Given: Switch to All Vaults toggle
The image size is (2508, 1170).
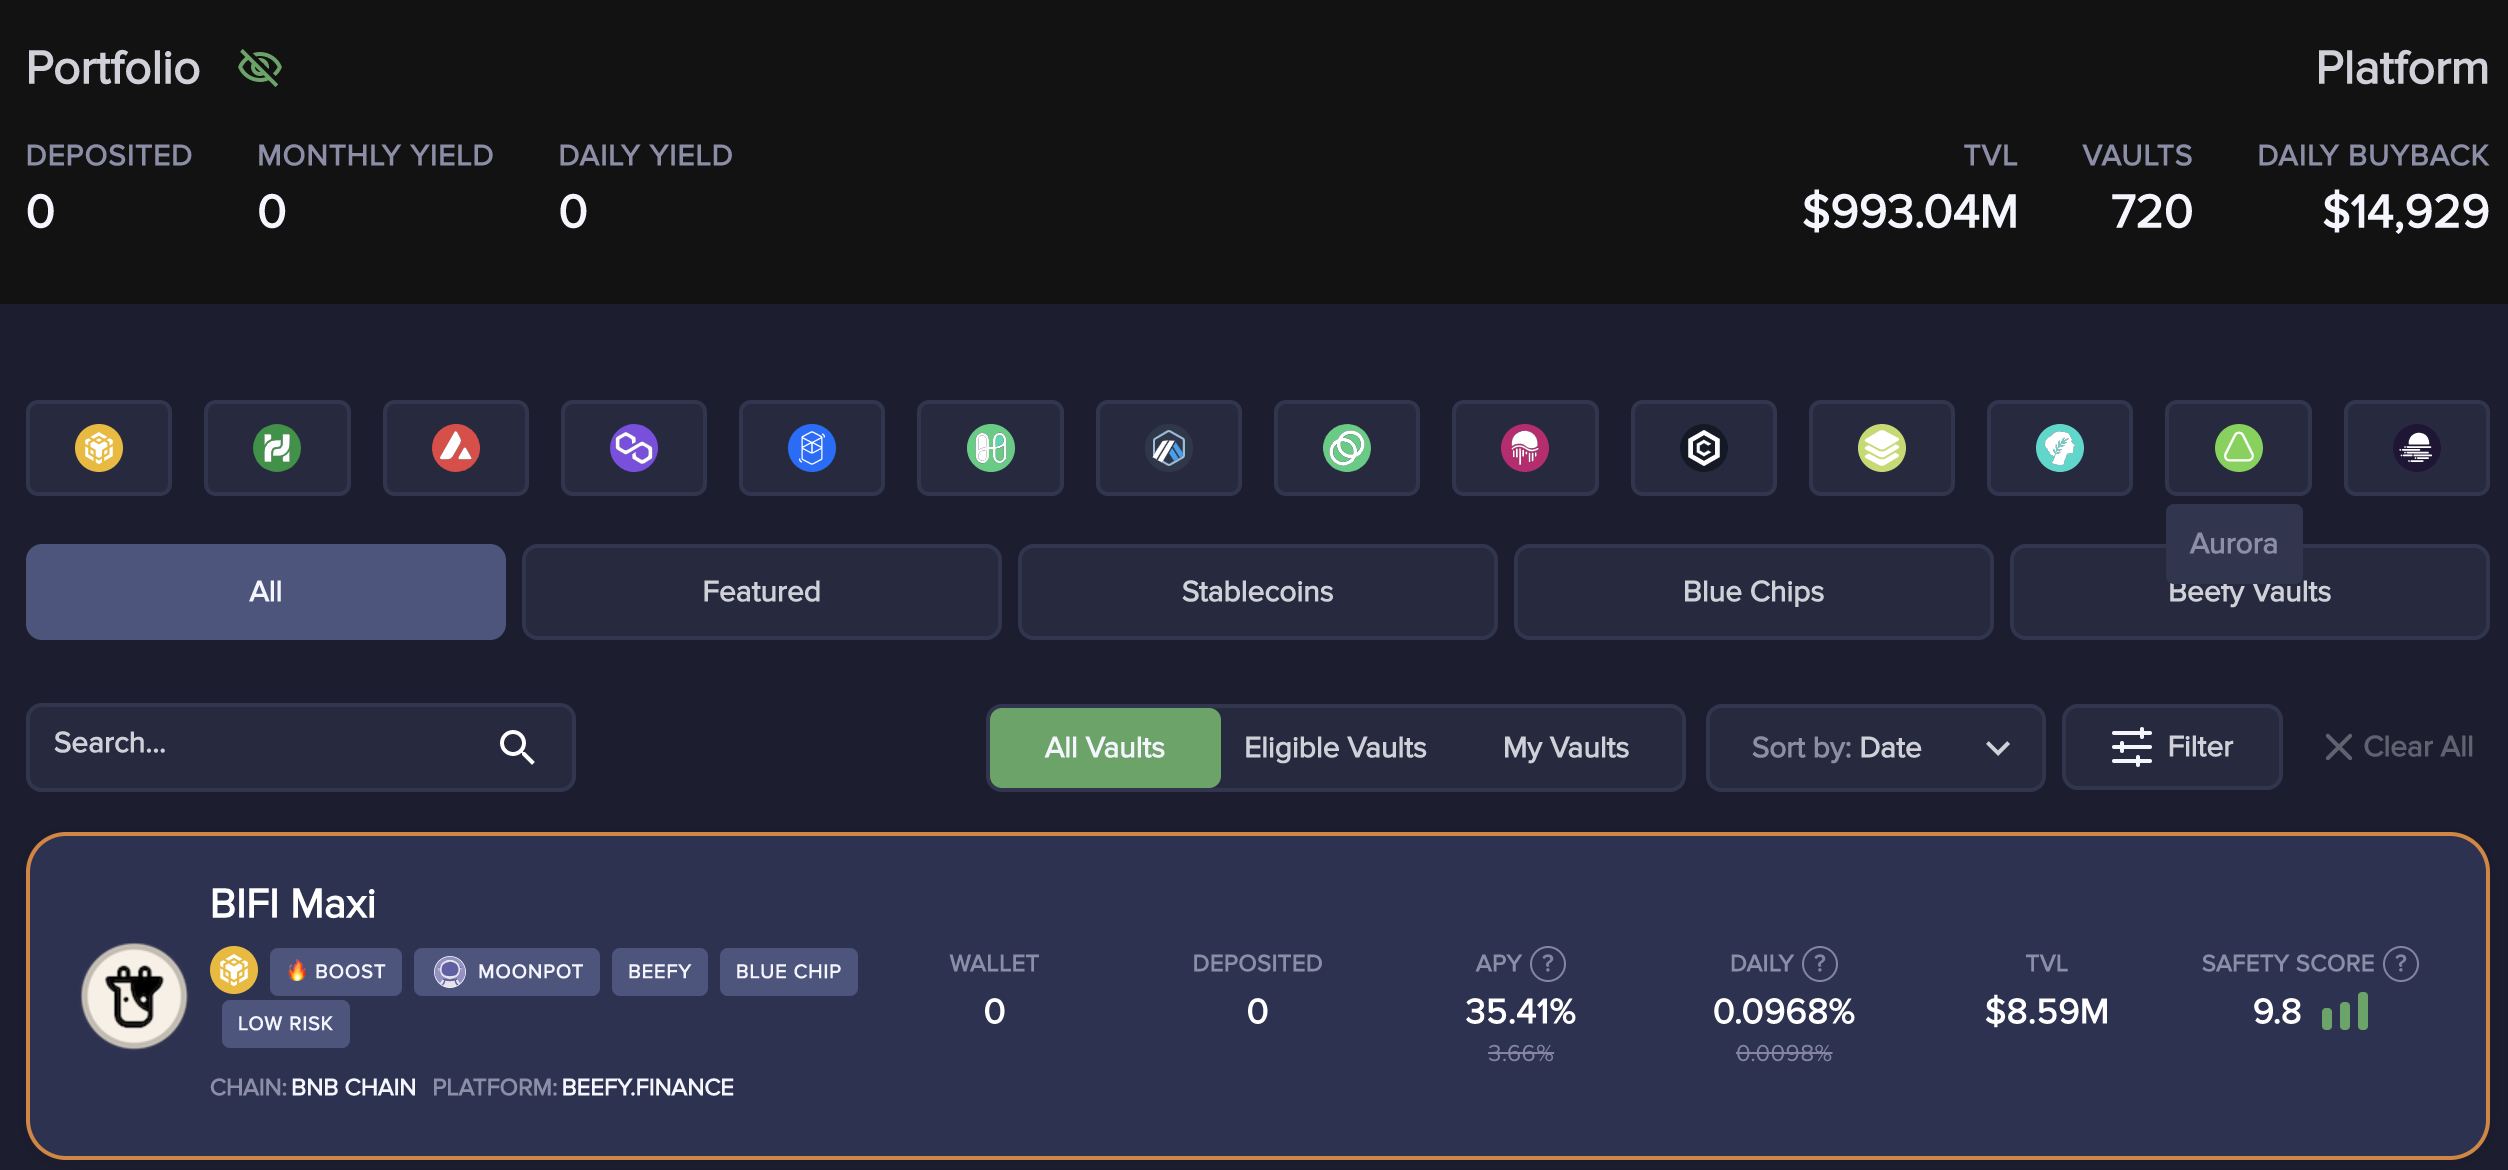Looking at the screenshot, I should click(x=1104, y=747).
